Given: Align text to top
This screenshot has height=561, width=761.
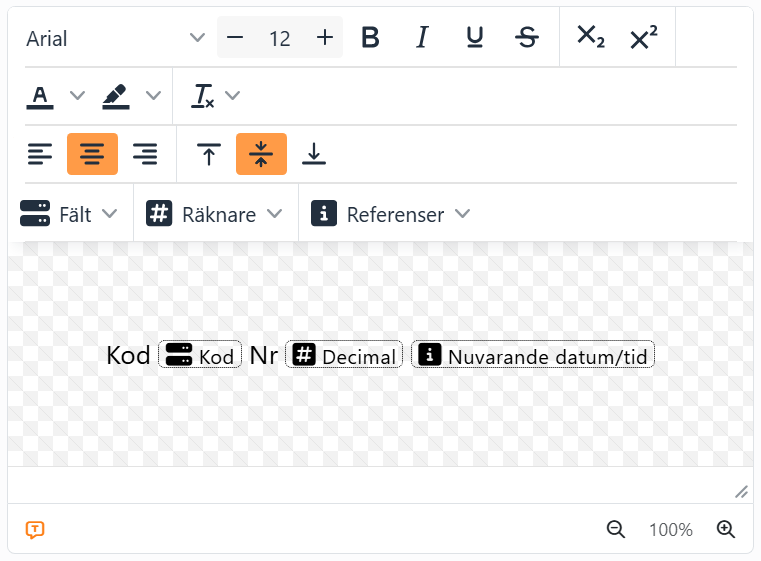Looking at the screenshot, I should (x=209, y=154).
